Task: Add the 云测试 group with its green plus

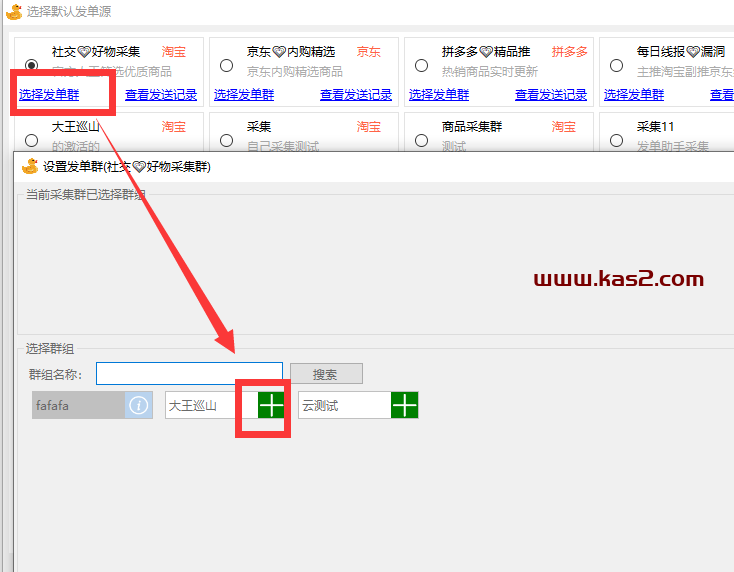Action: point(404,405)
